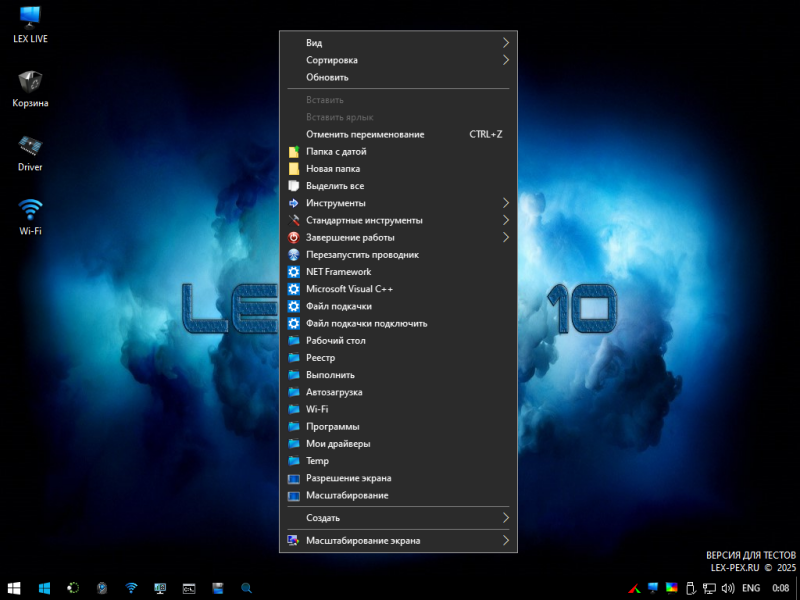Open the LEX LIVE desktop icon
The image size is (800, 600).
point(31,18)
